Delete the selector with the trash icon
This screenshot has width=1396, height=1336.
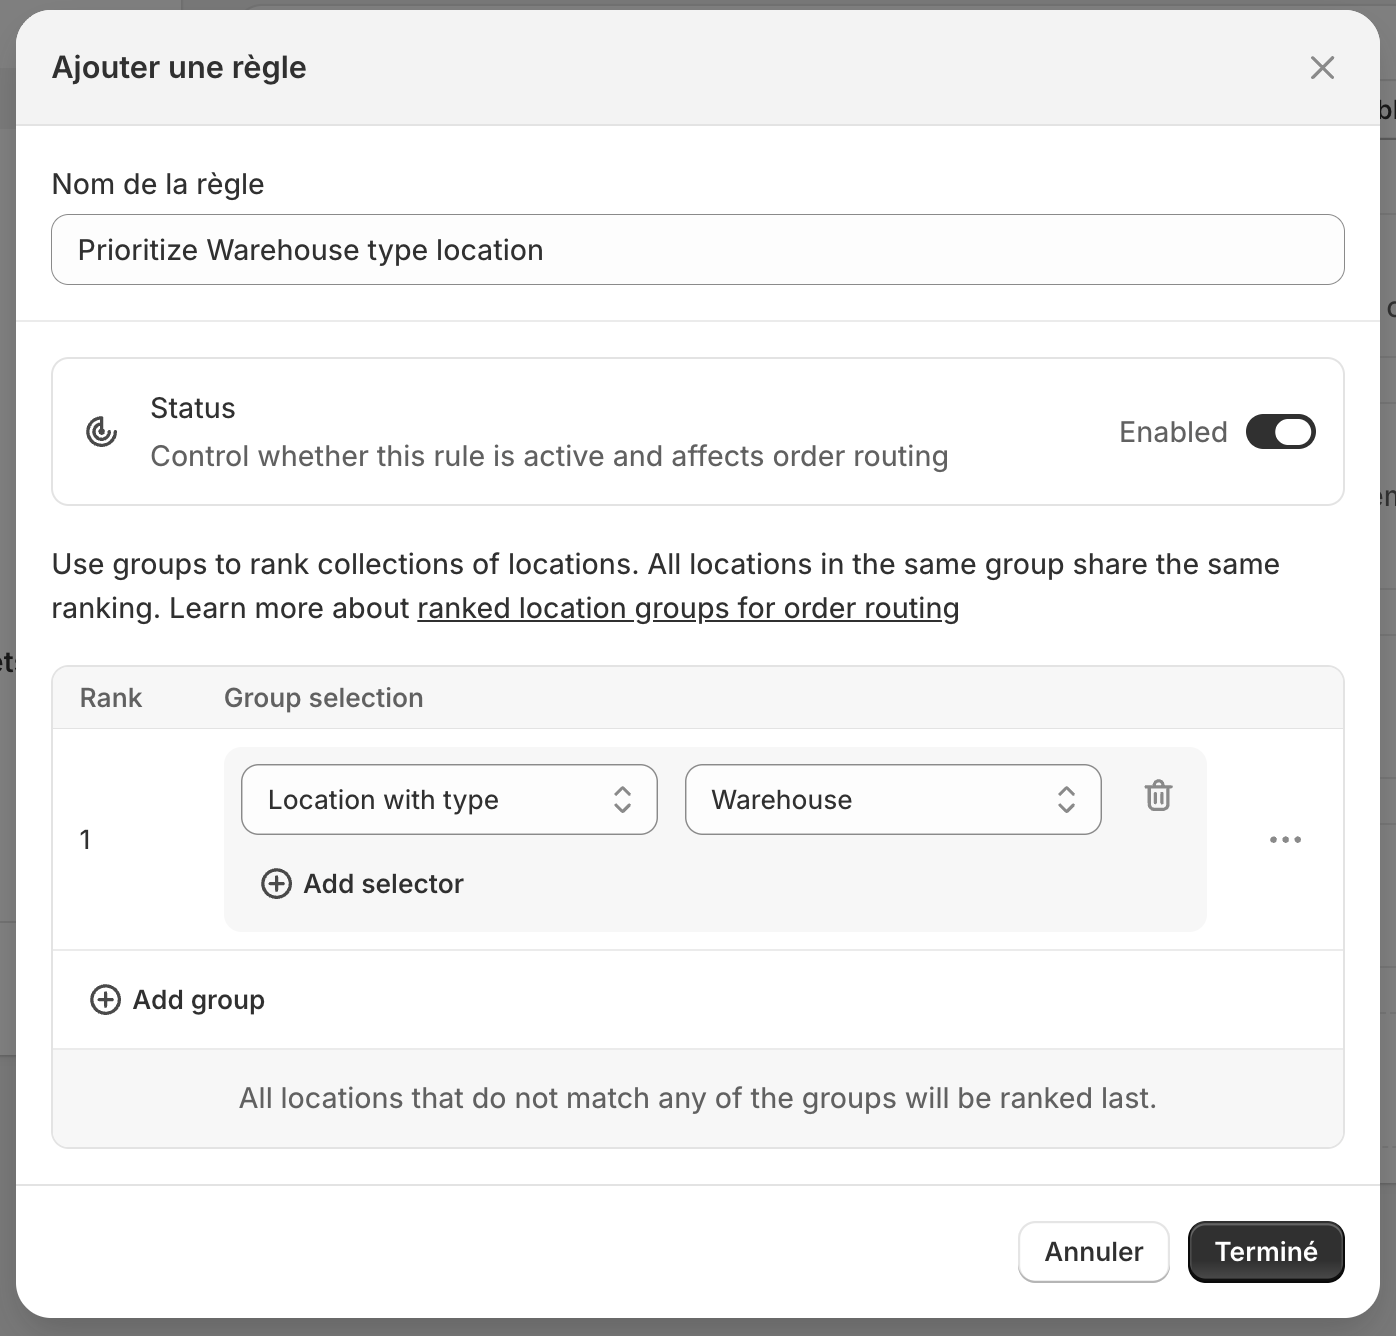1158,796
